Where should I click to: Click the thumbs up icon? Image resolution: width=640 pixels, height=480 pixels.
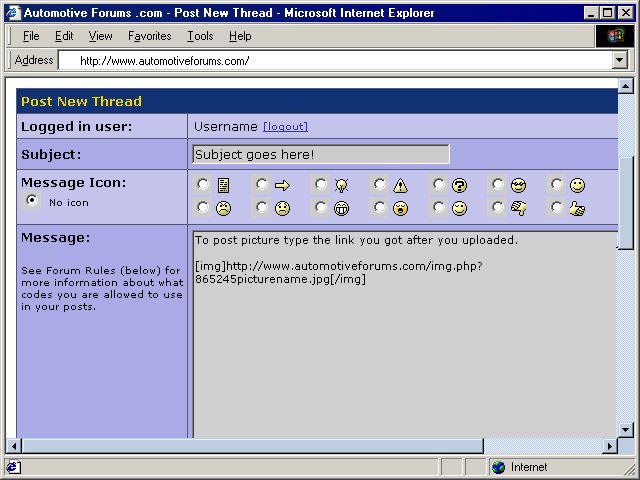pos(577,209)
